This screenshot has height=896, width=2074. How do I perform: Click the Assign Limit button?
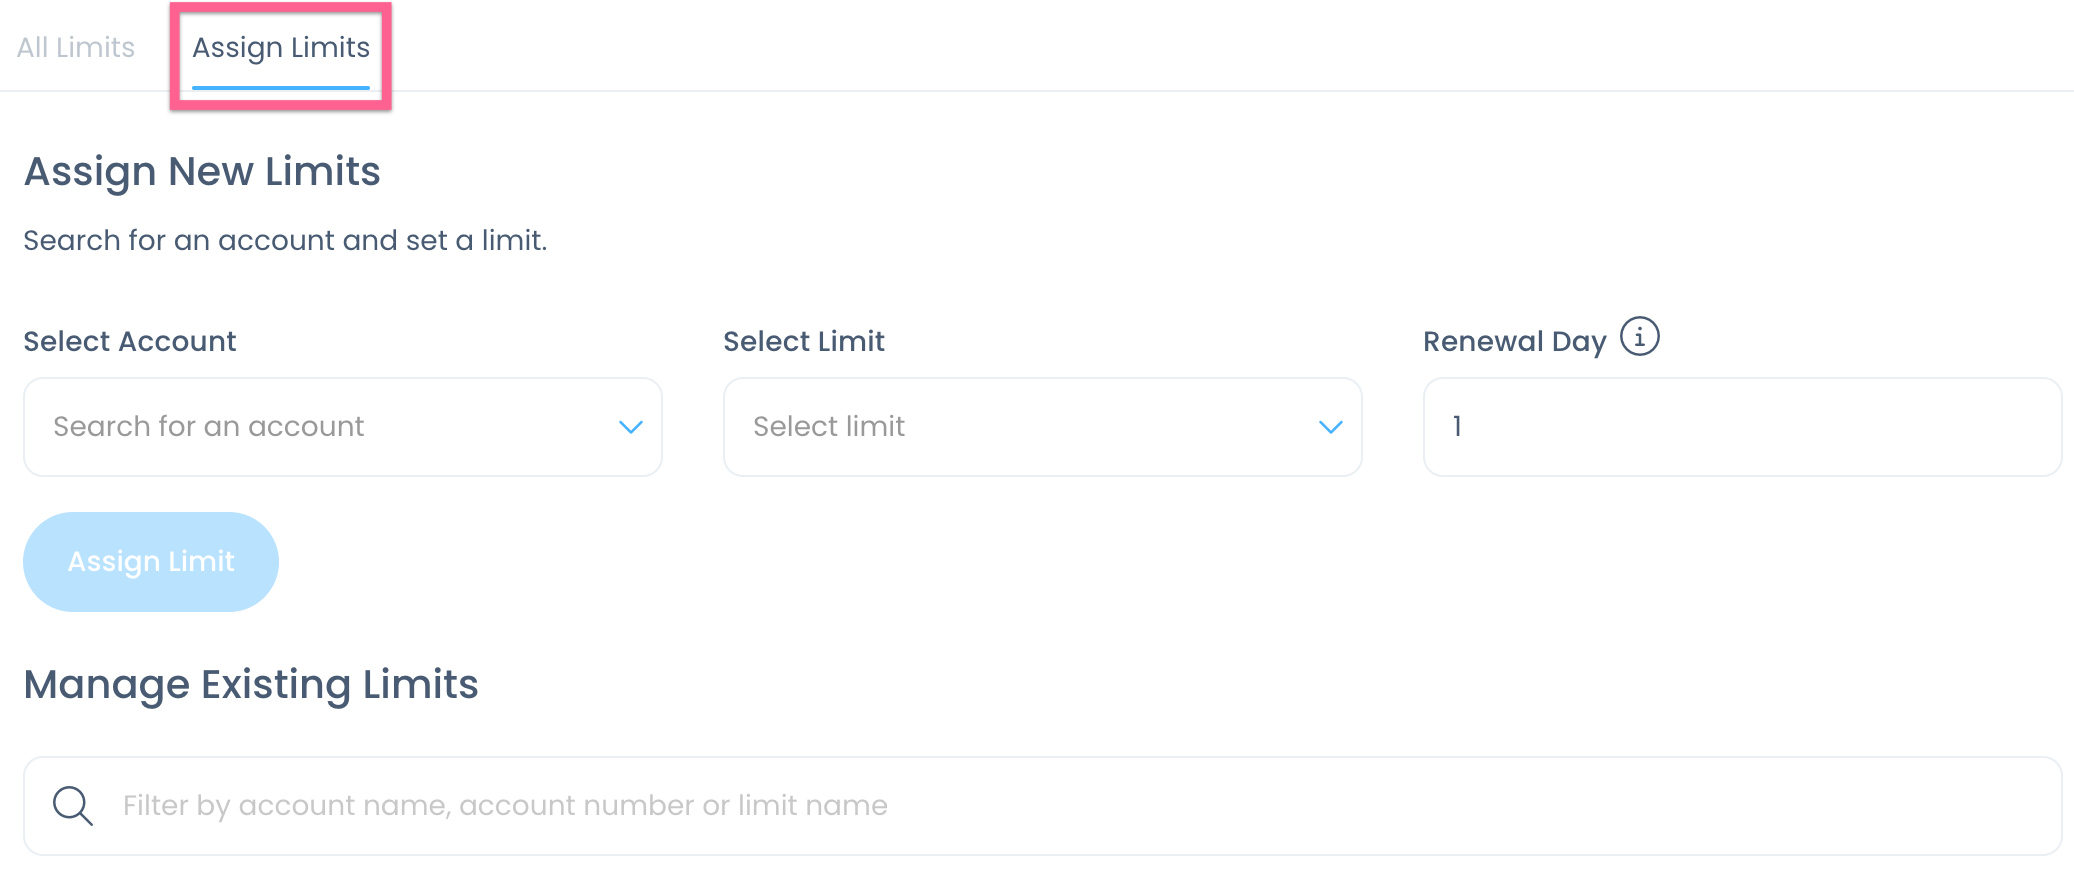pyautogui.click(x=151, y=562)
